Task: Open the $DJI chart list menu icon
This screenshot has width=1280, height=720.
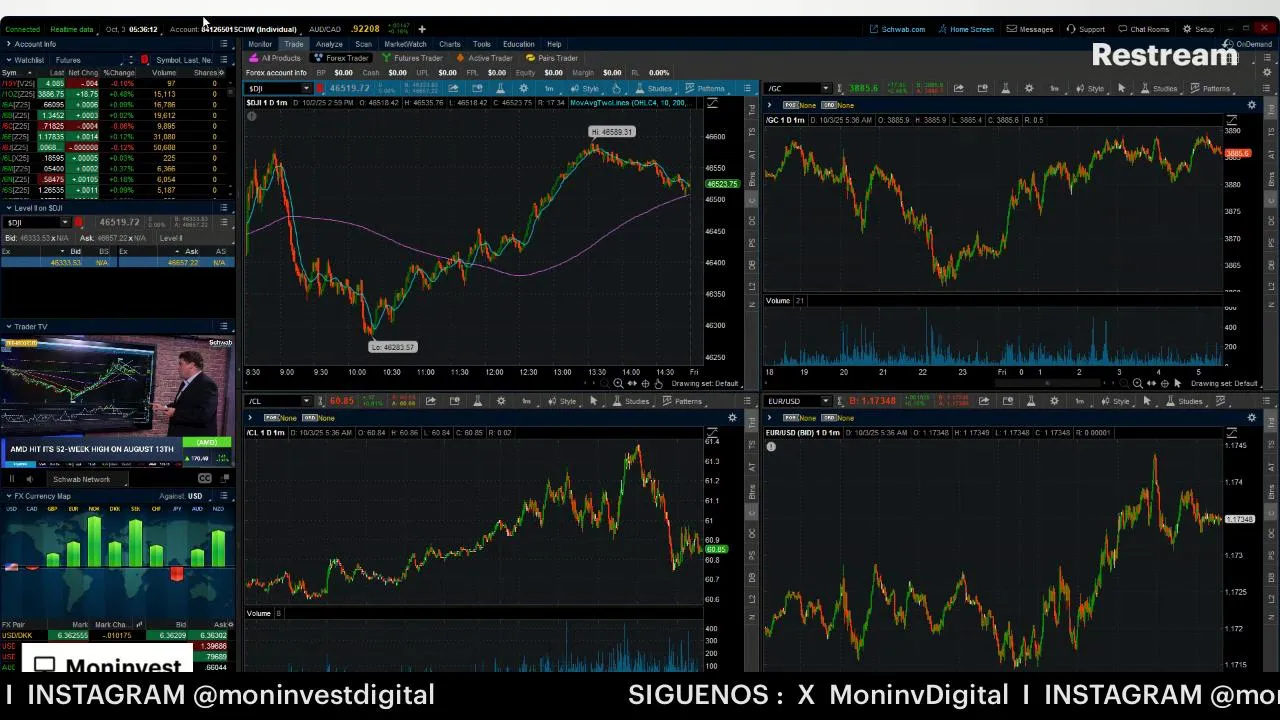Action: coord(747,89)
